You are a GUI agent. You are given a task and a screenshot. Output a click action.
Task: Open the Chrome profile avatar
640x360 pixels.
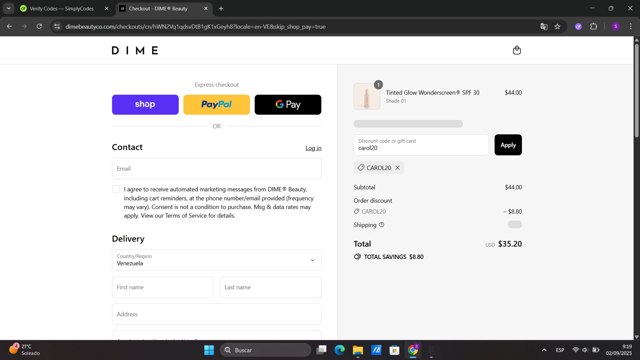pos(616,27)
